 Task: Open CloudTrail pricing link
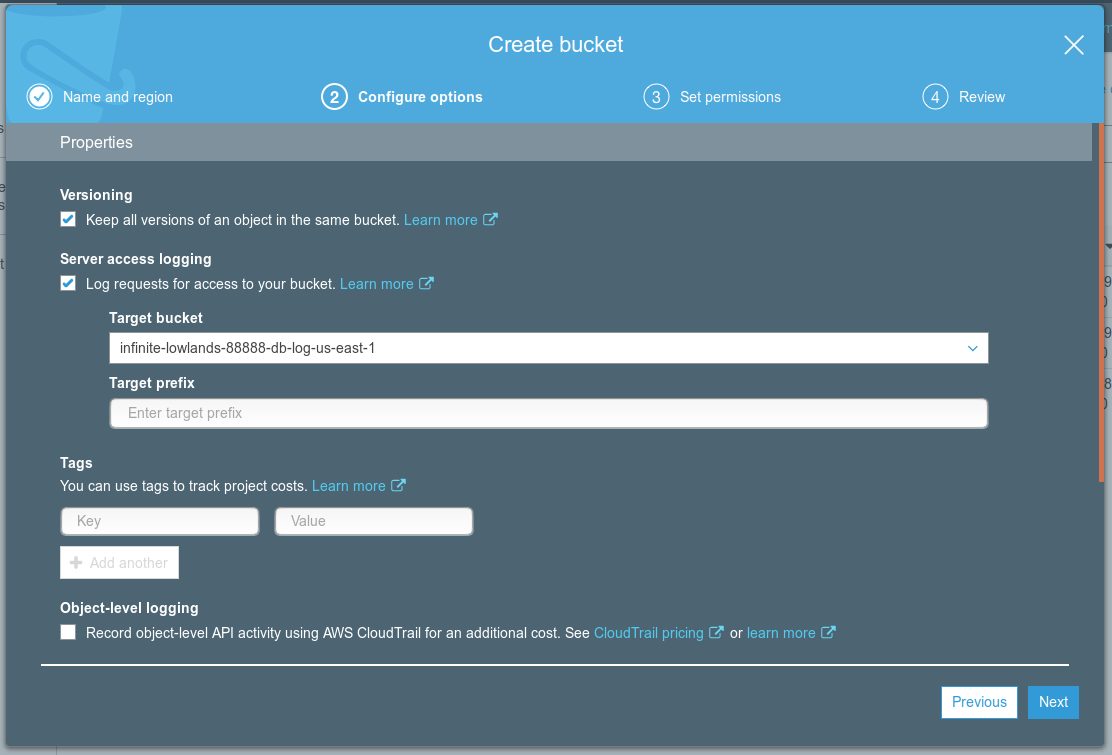[x=648, y=632]
